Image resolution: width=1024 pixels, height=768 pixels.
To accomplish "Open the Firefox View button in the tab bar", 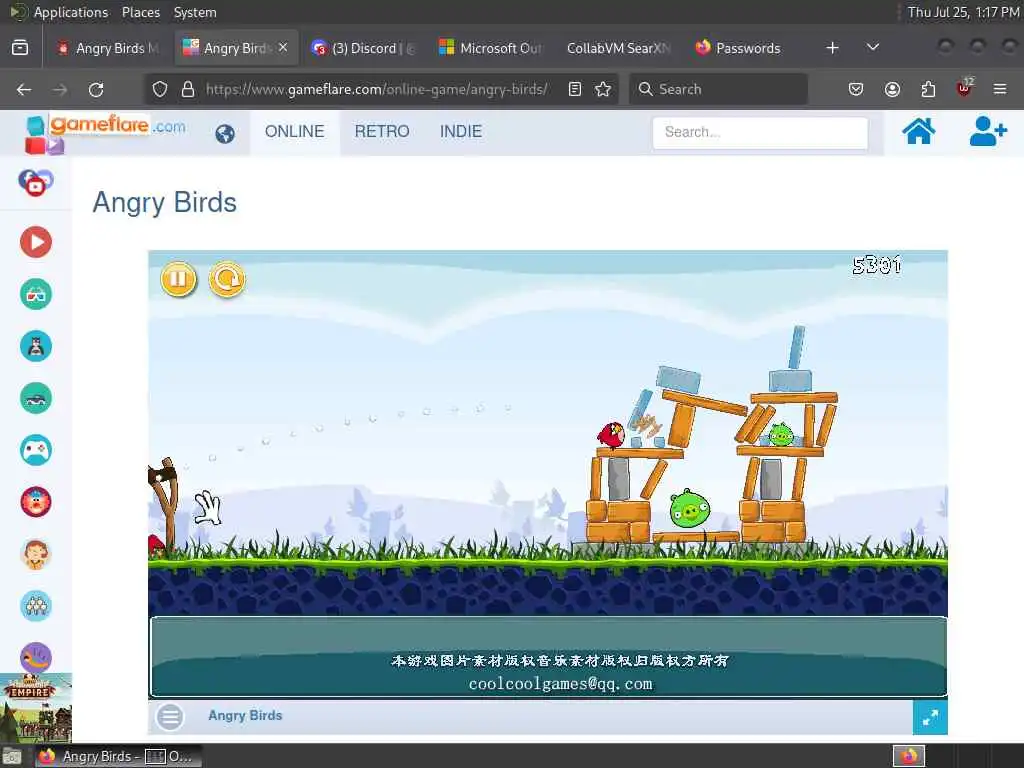I will [20, 48].
